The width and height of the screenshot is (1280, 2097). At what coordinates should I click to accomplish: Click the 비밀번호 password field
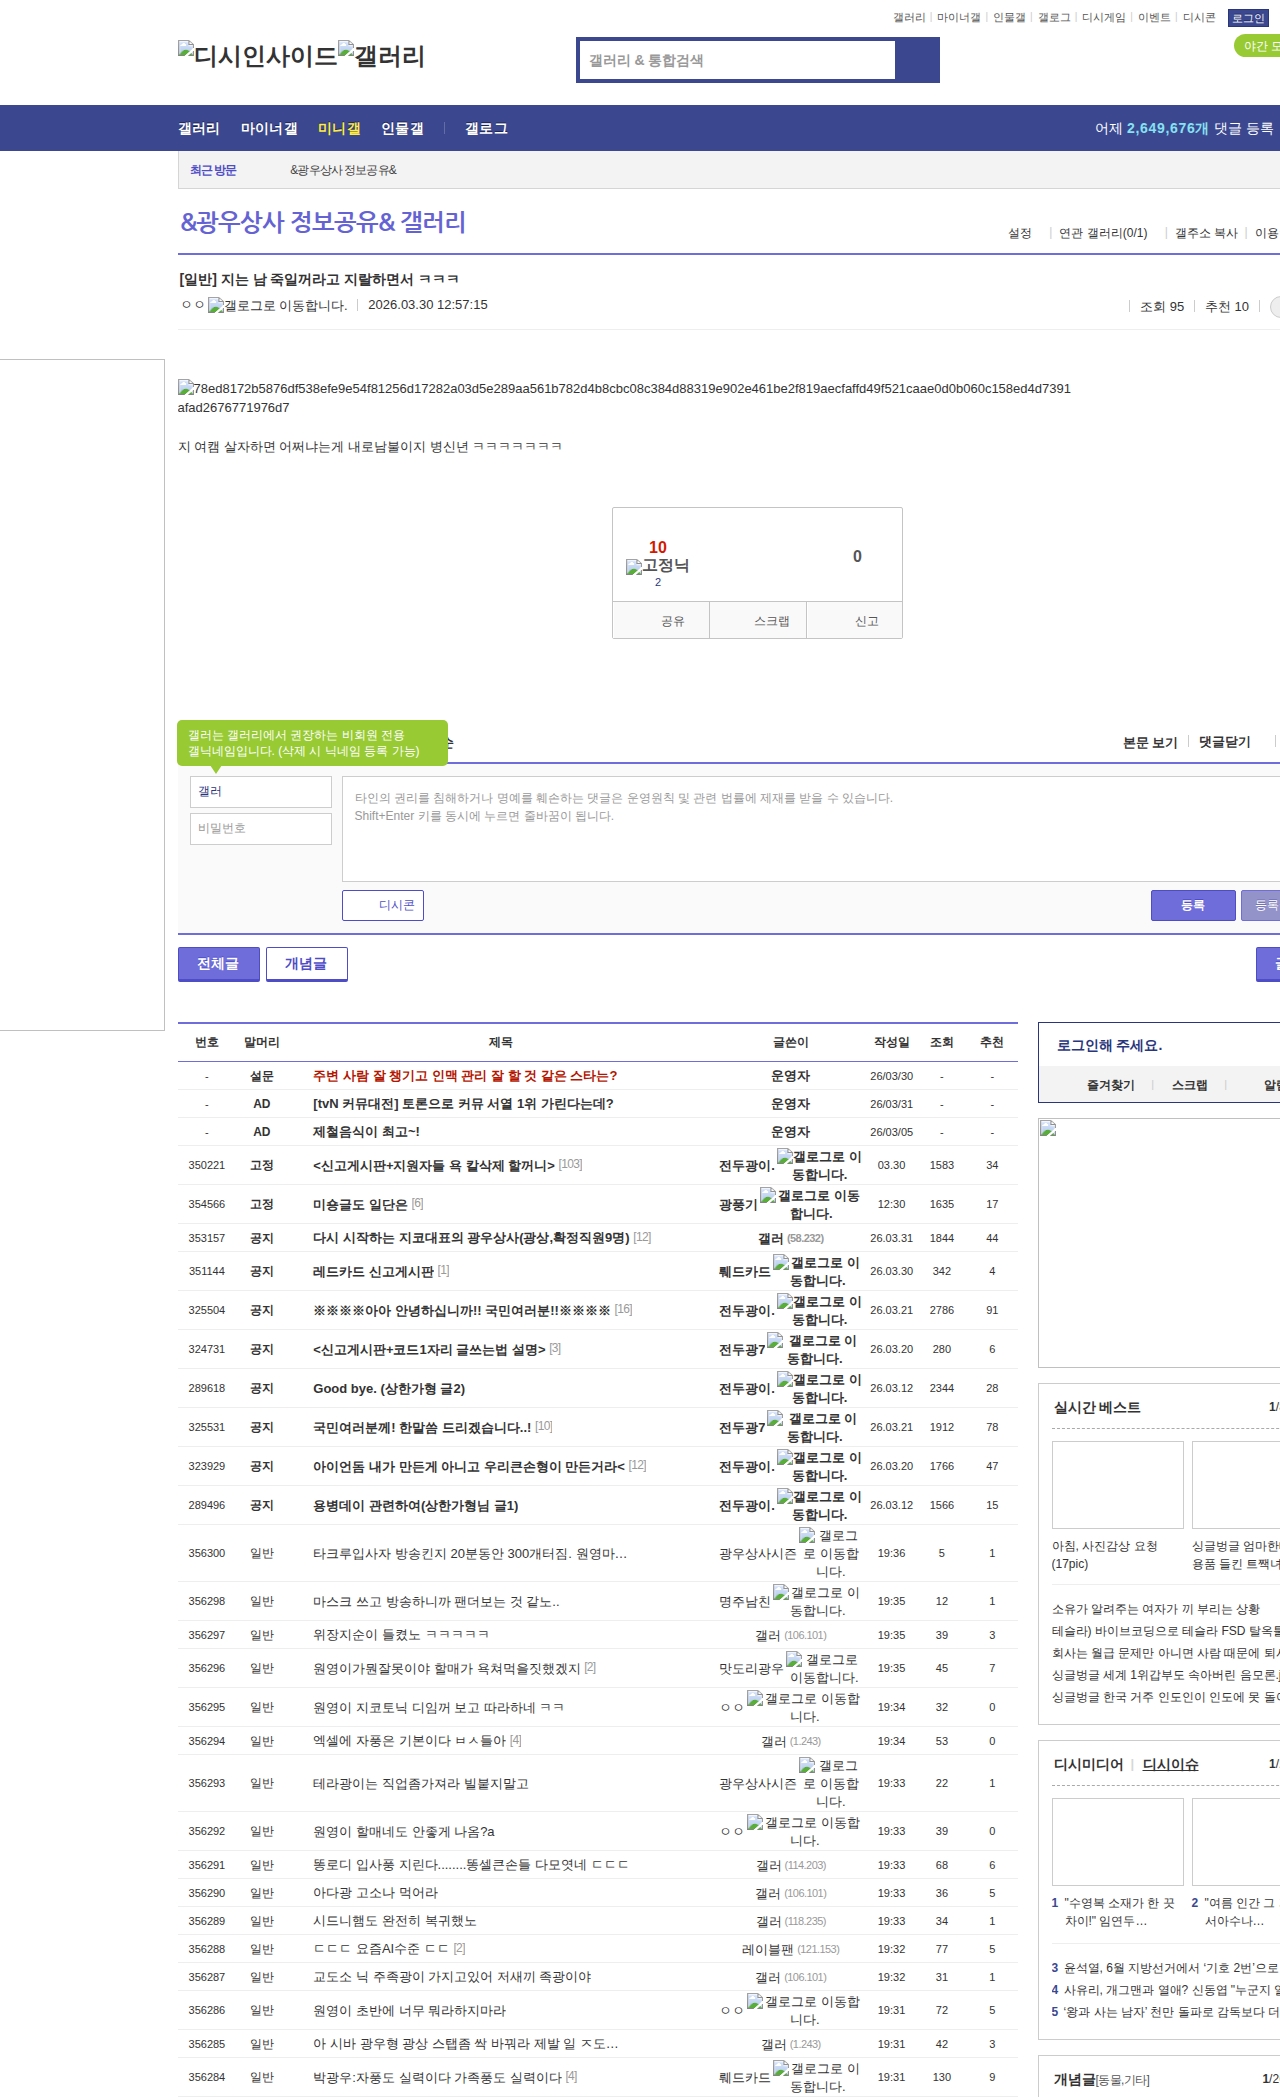pos(261,828)
